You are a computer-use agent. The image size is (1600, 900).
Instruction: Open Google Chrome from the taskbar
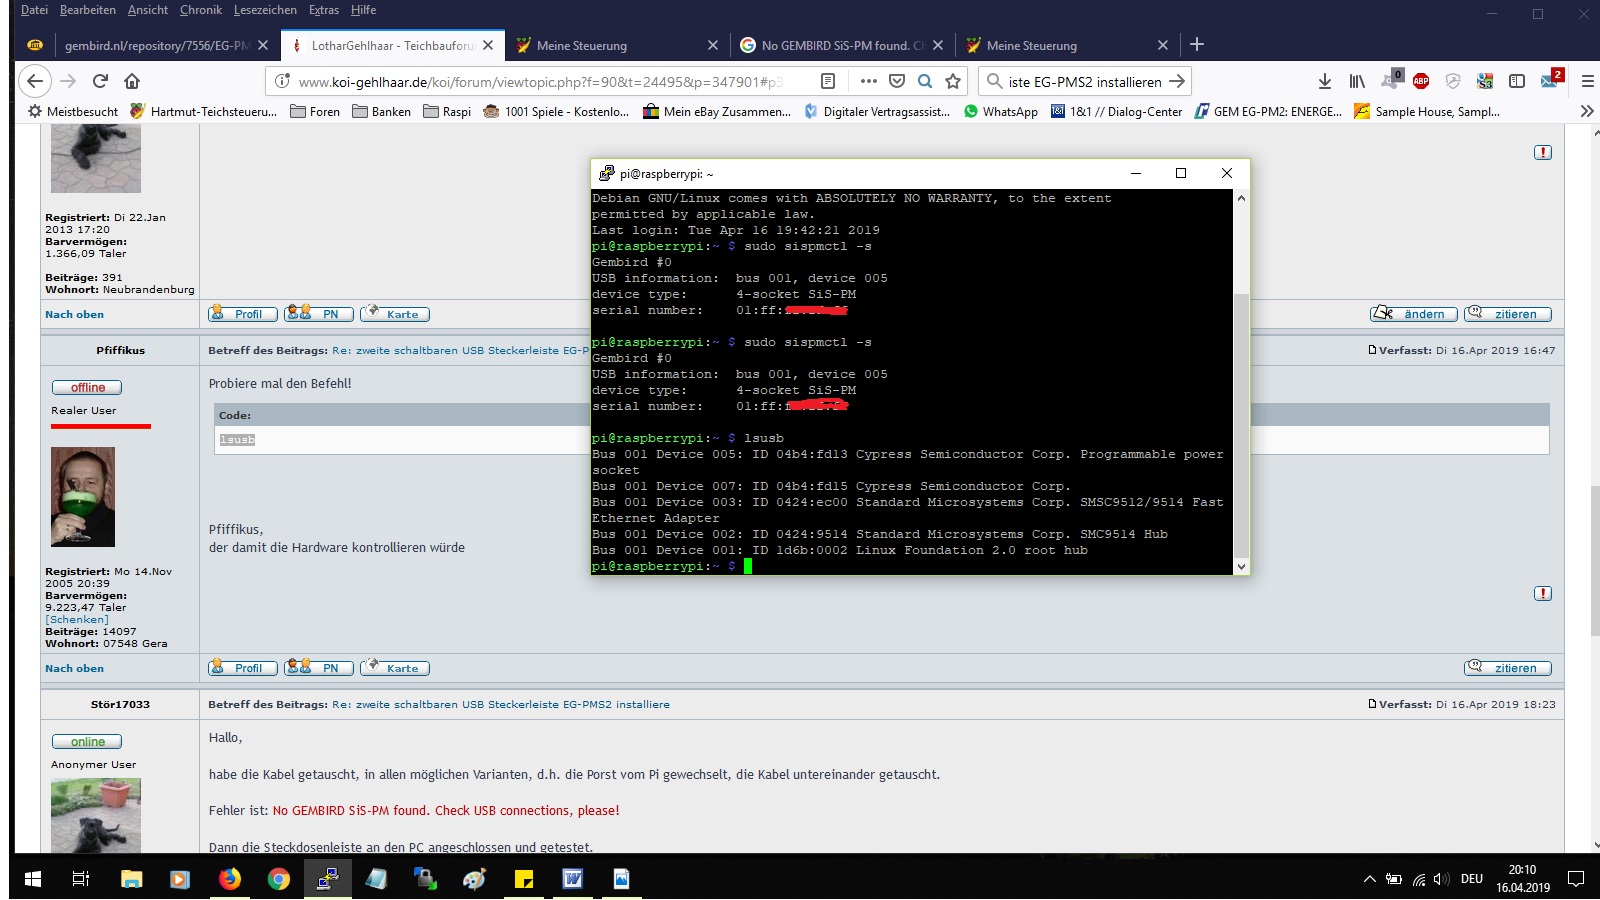[278, 879]
